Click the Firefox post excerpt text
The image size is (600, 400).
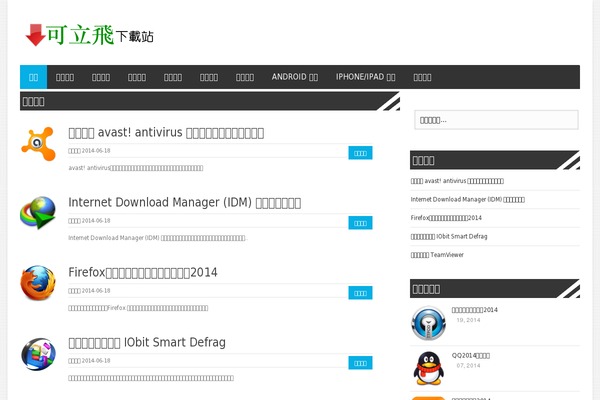[138, 308]
